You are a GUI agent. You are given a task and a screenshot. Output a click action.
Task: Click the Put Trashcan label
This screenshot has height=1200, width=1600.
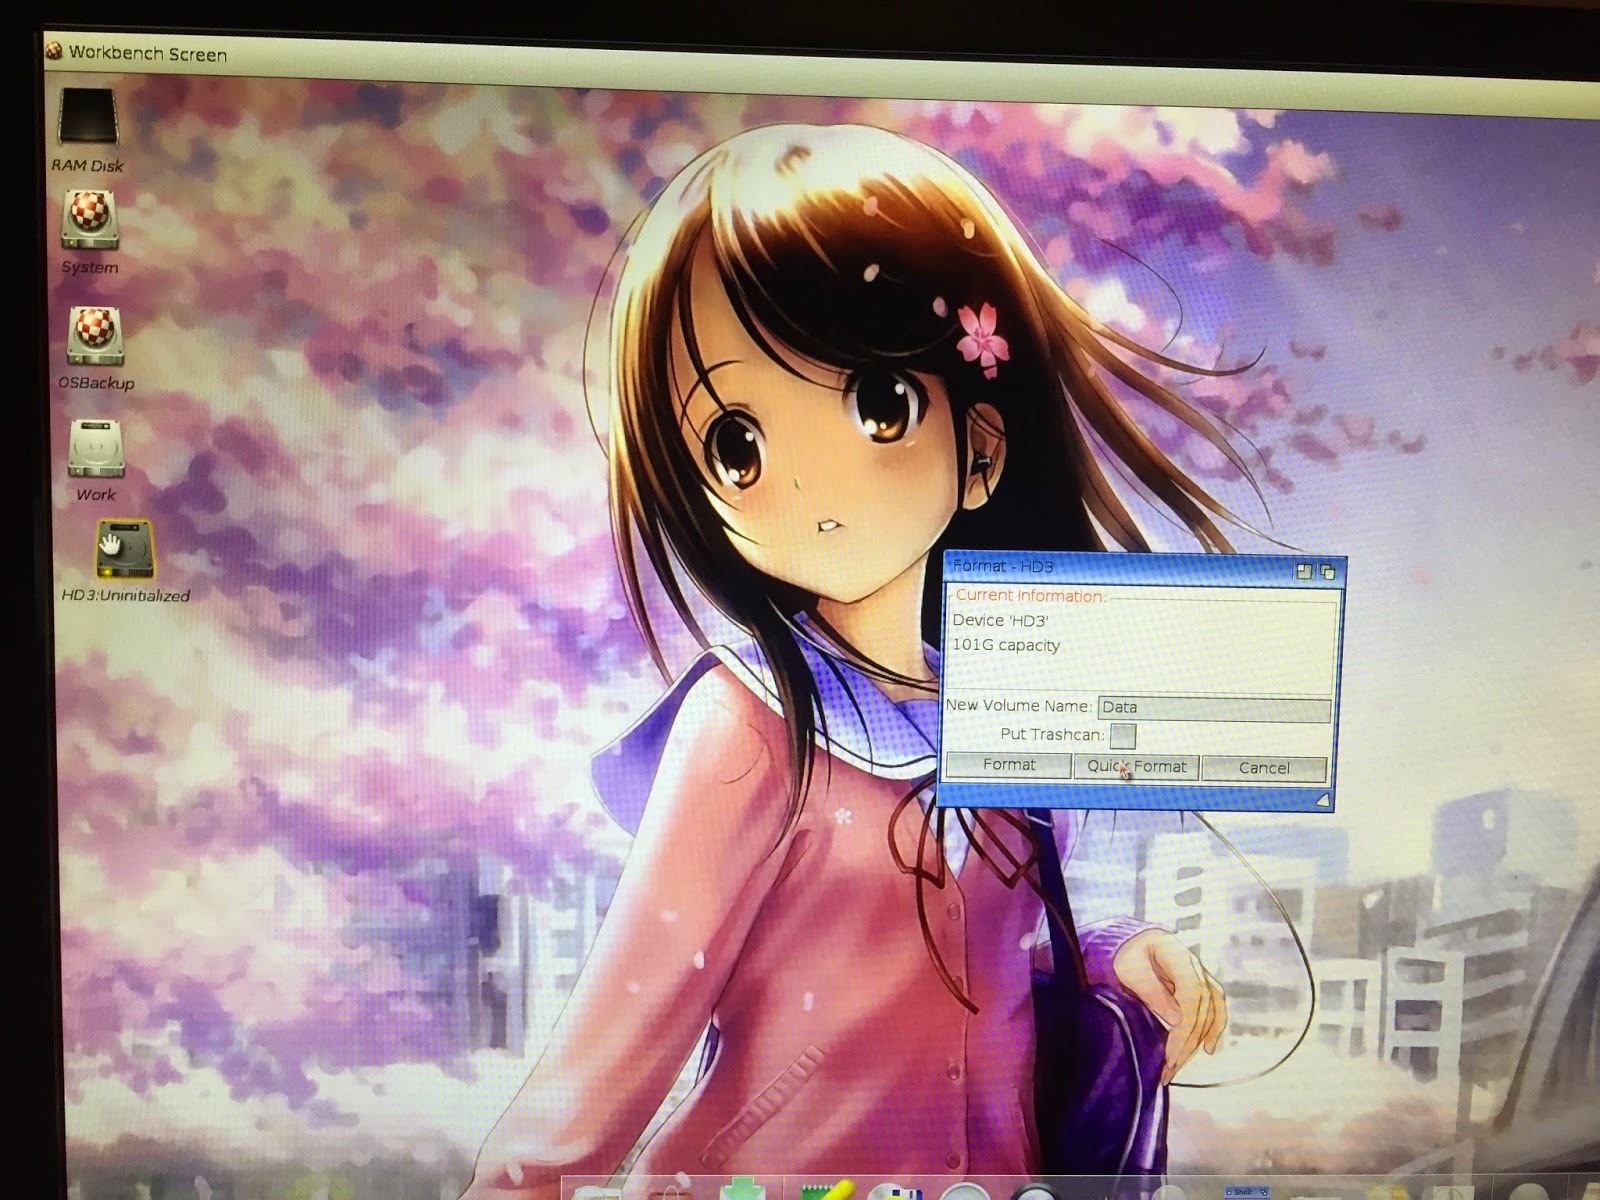[x=1052, y=734]
